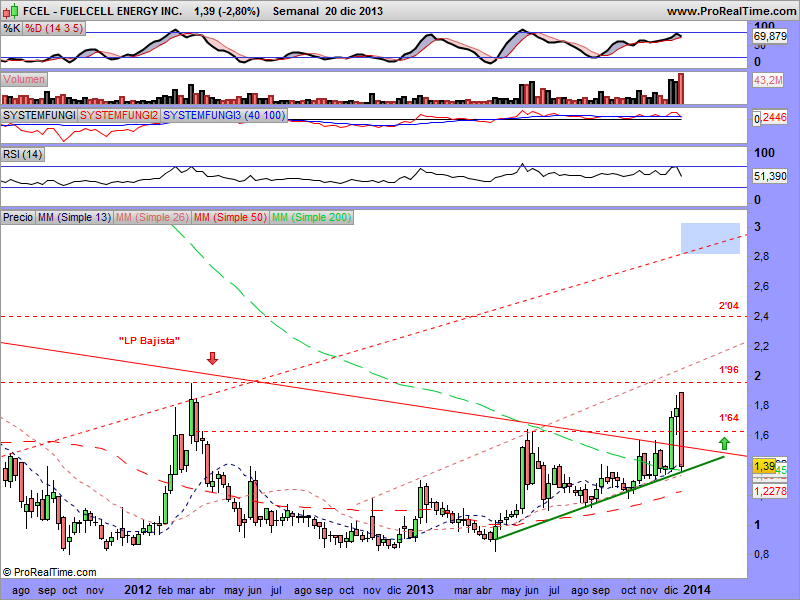Screen dimensions: 800x600
Task: Select the %K stochastic label
Action: pyautogui.click(x=12, y=28)
